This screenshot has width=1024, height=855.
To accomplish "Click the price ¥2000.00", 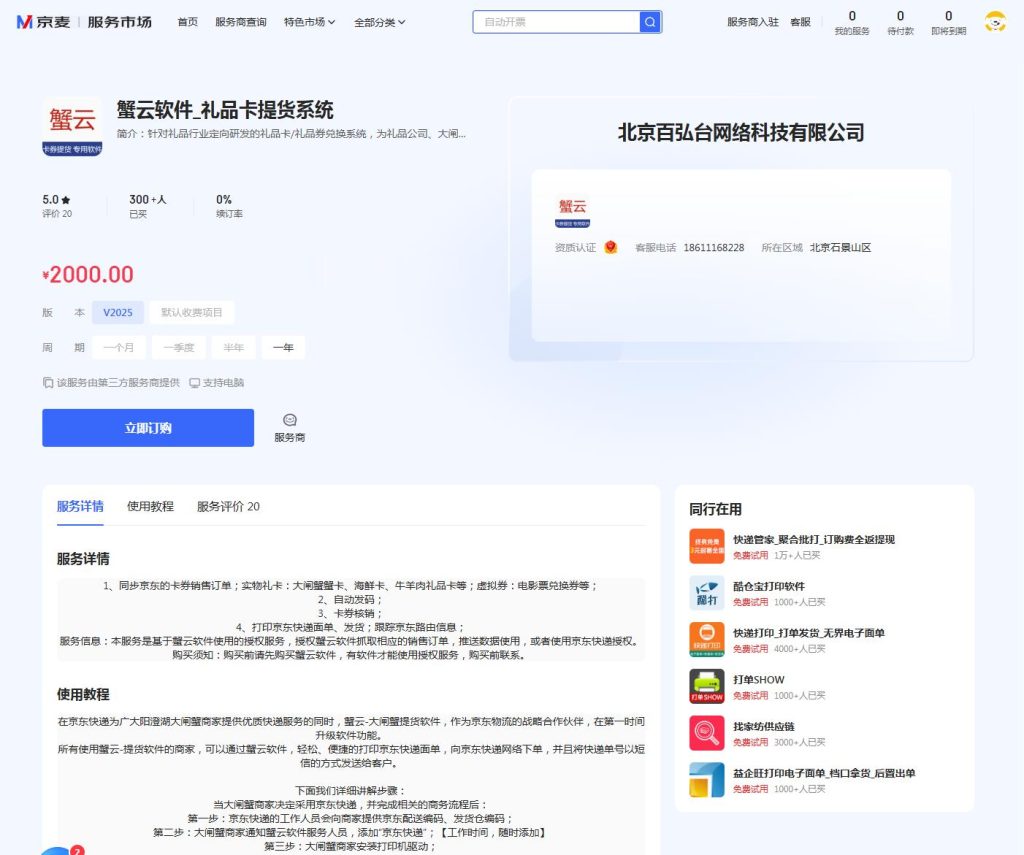I will point(88,274).
